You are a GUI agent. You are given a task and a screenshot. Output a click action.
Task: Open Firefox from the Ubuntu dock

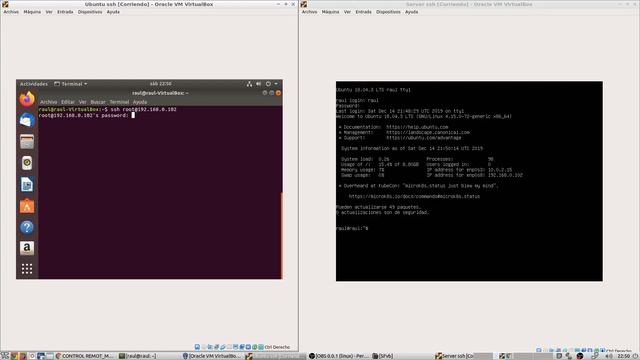pos(27,99)
